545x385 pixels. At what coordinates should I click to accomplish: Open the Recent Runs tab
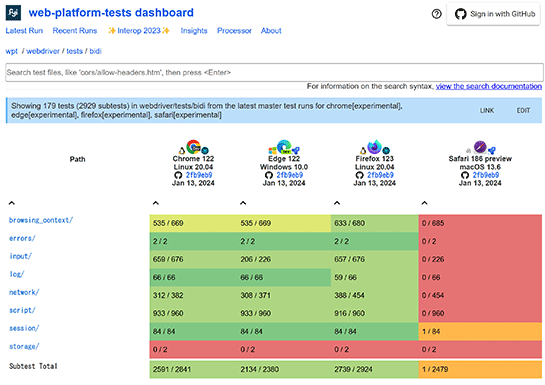tap(75, 31)
